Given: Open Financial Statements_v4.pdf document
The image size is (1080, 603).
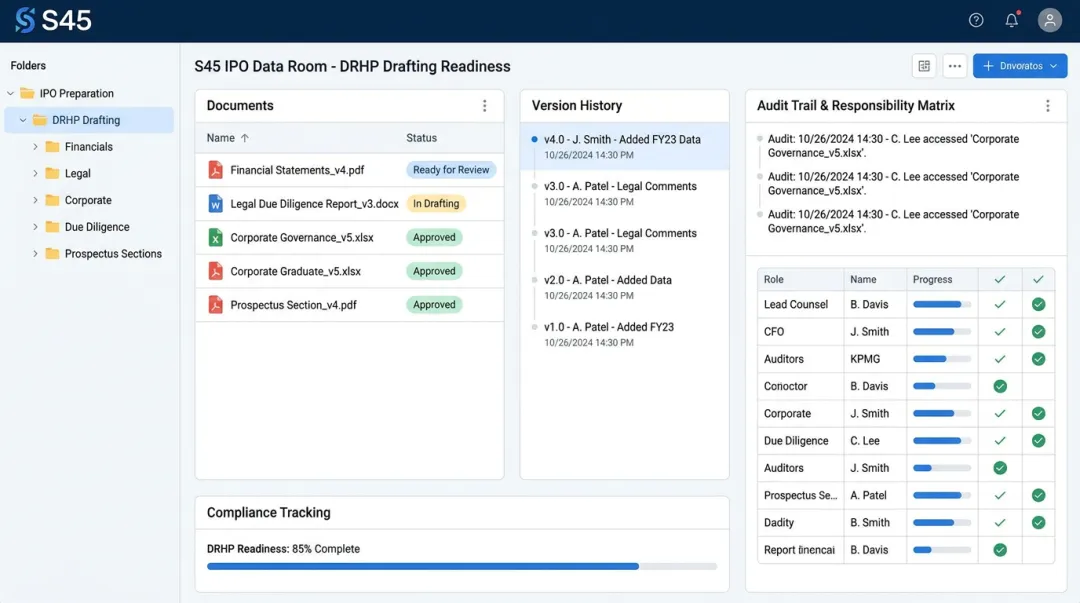Looking at the screenshot, I should pos(297,170).
